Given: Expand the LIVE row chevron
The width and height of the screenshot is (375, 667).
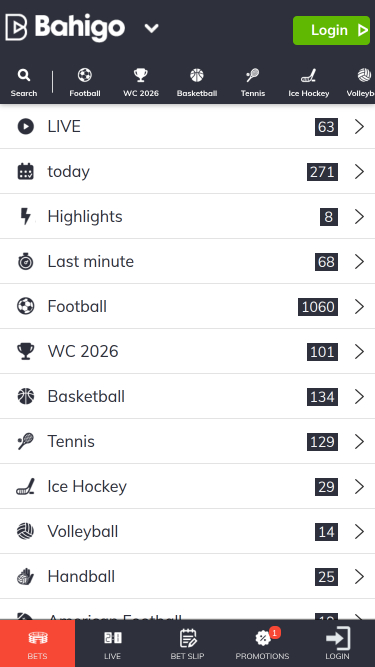Looking at the screenshot, I should coord(359,127).
